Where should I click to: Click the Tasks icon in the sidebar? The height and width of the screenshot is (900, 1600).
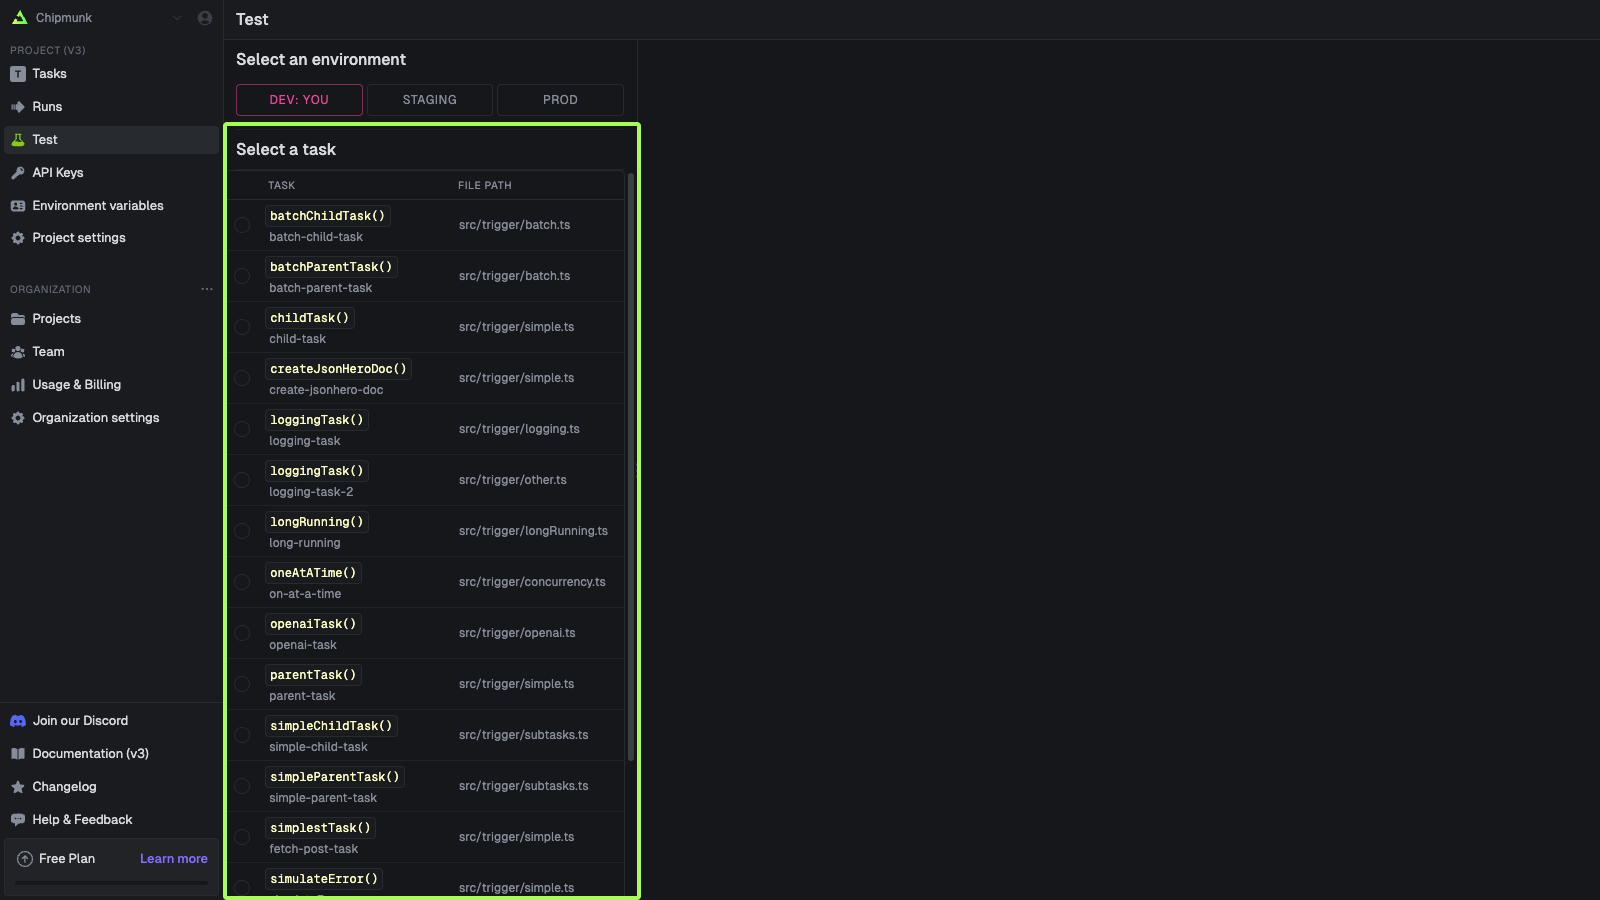(18, 73)
